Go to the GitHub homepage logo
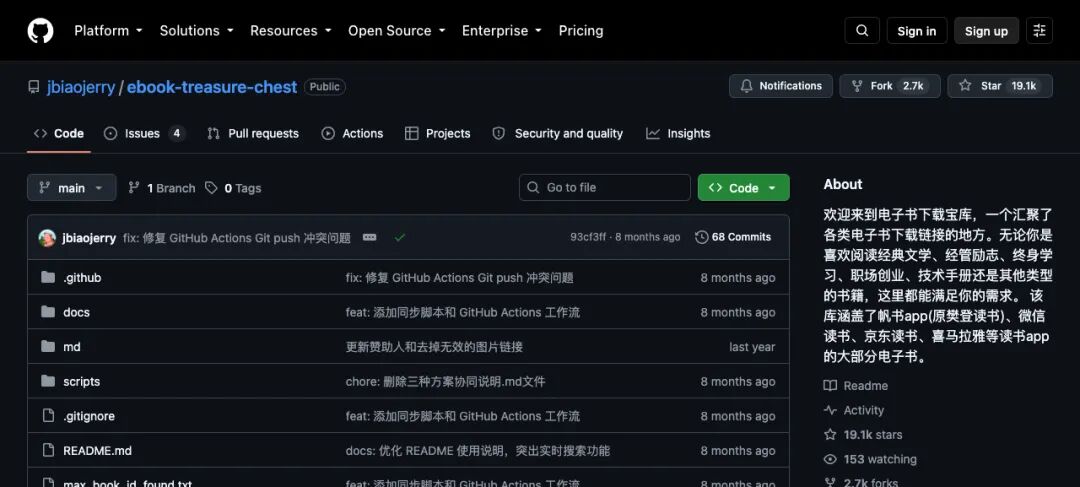The width and height of the screenshot is (1080, 487). [40, 30]
